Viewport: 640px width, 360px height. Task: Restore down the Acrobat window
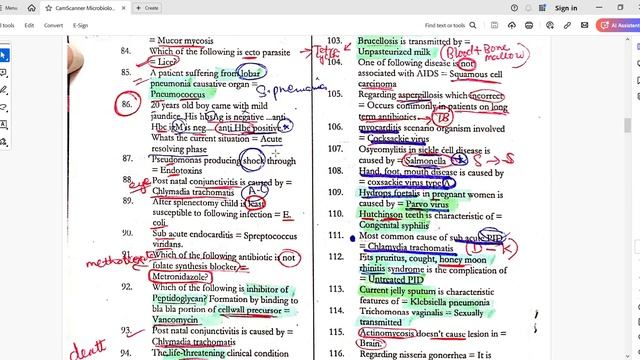tap(620, 8)
